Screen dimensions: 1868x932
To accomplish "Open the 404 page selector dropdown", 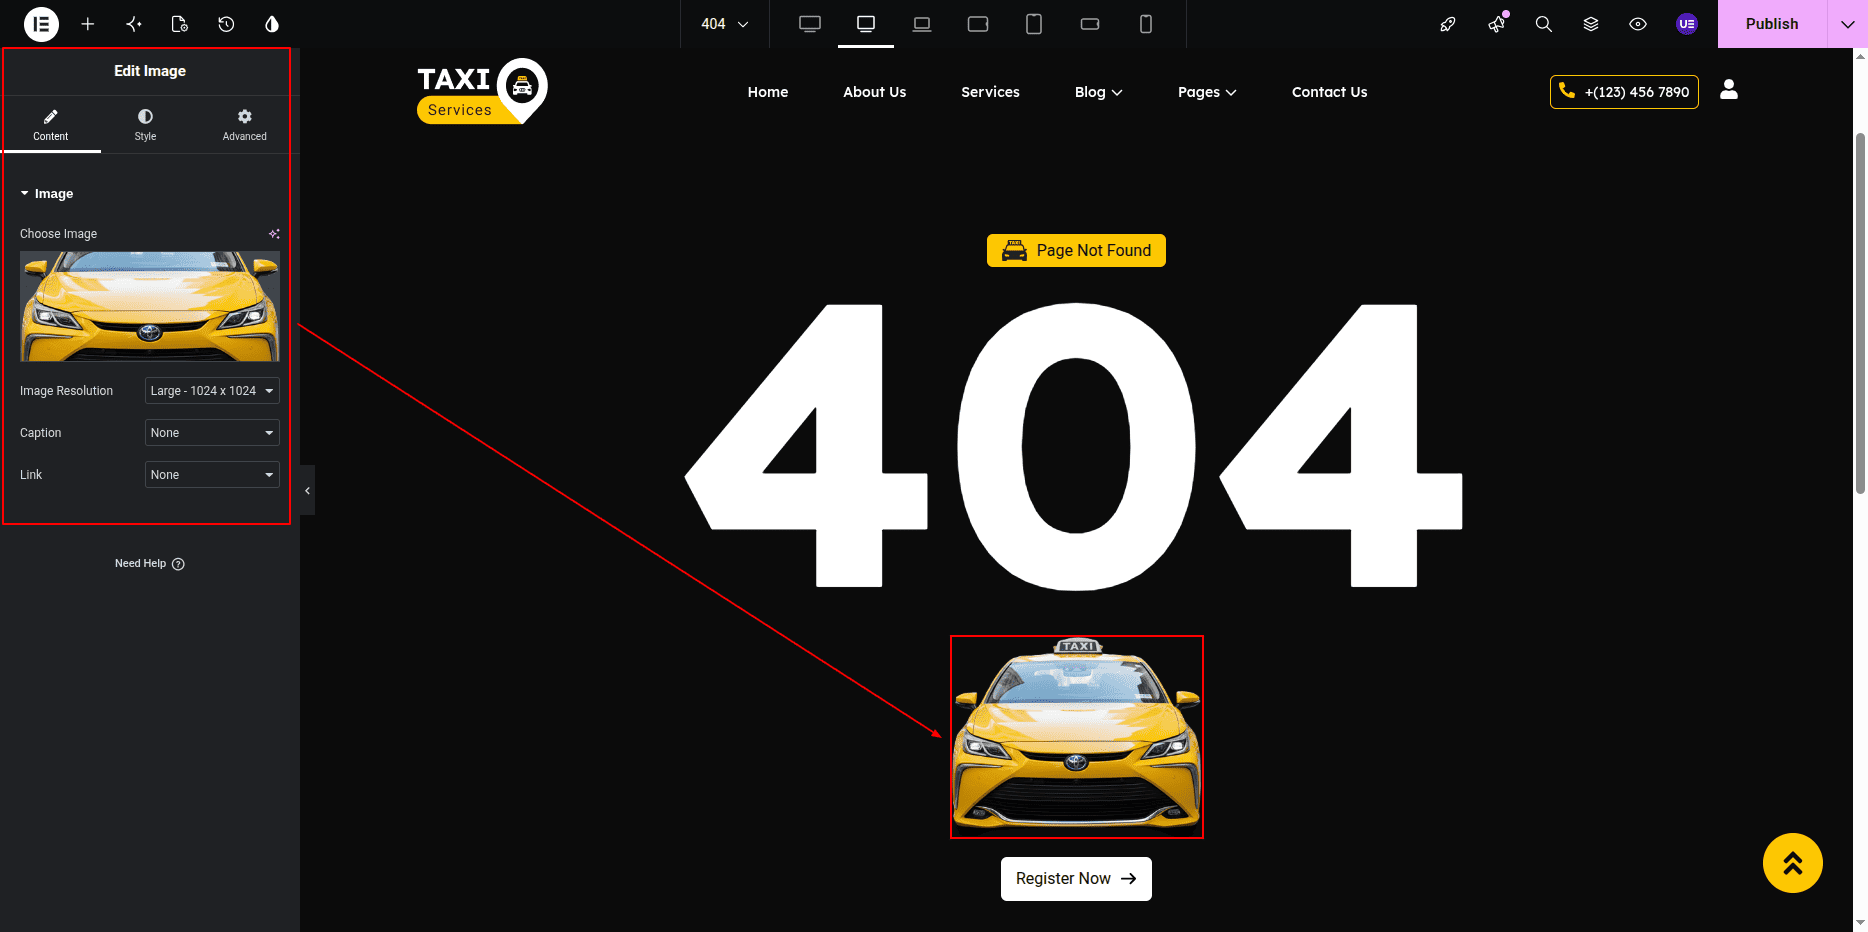I will [725, 24].
